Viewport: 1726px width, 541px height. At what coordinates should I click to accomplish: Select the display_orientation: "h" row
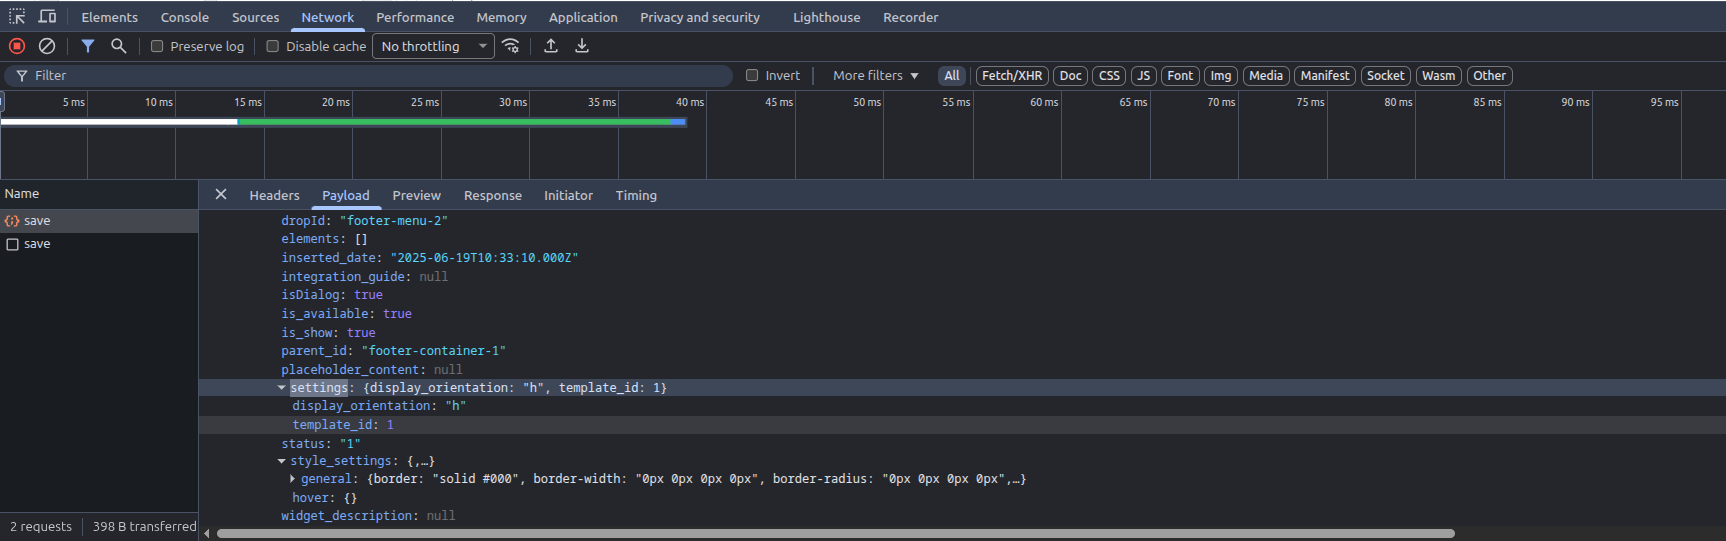click(x=962, y=406)
